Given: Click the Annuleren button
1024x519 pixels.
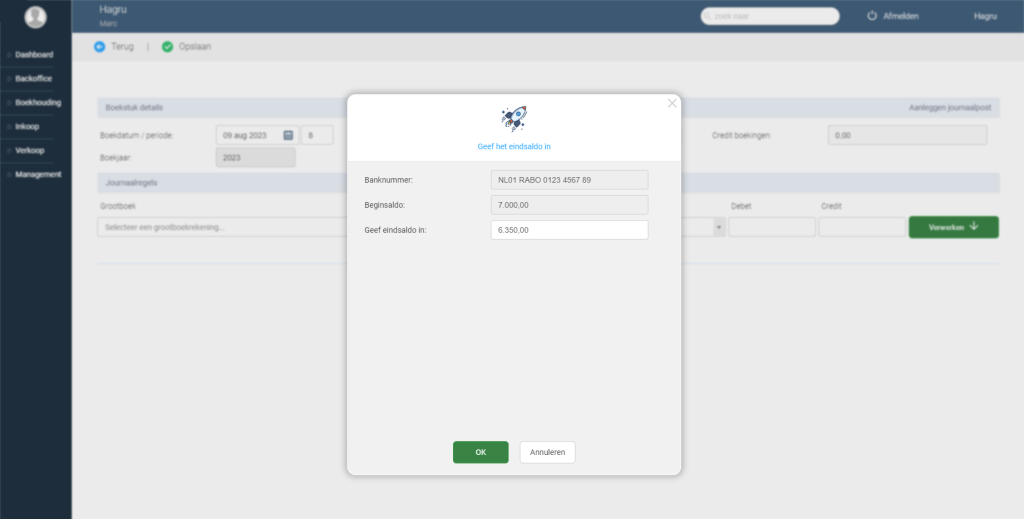Looking at the screenshot, I should tap(547, 452).
